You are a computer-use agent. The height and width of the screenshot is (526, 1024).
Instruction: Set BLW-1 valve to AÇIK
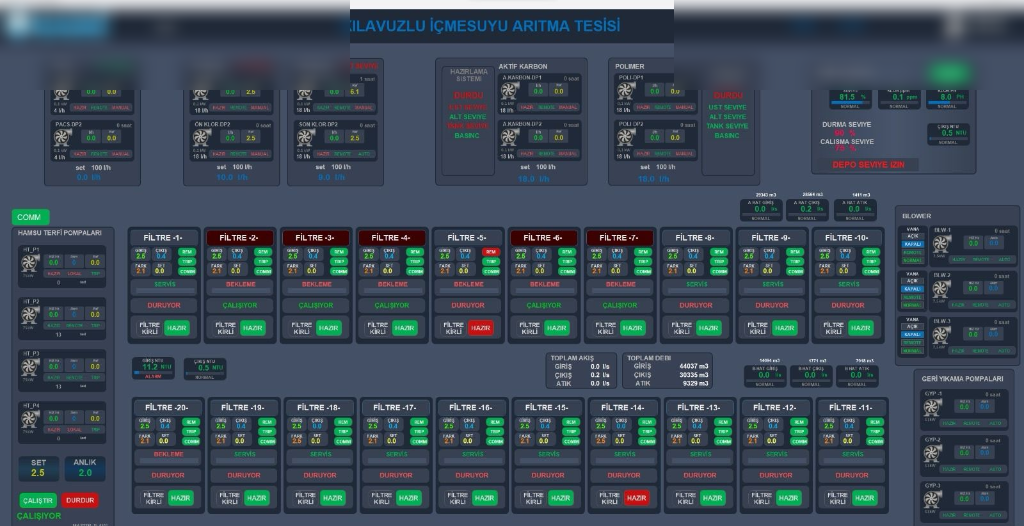pyautogui.click(x=912, y=237)
